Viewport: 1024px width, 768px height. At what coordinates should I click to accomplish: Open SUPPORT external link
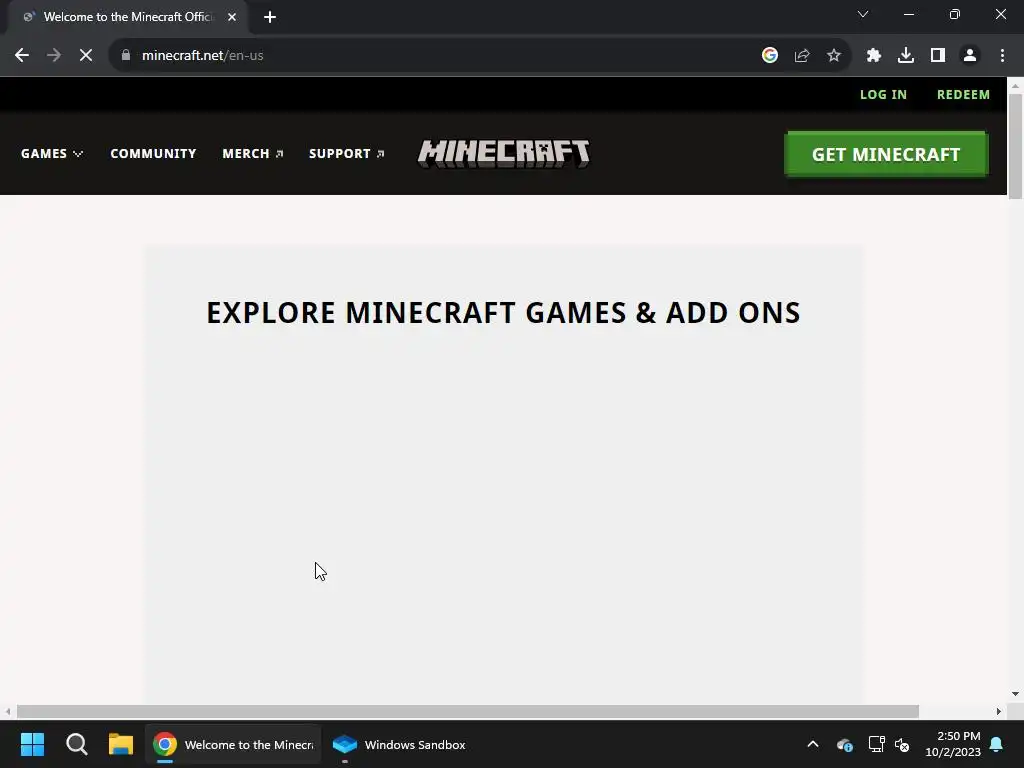(x=346, y=153)
